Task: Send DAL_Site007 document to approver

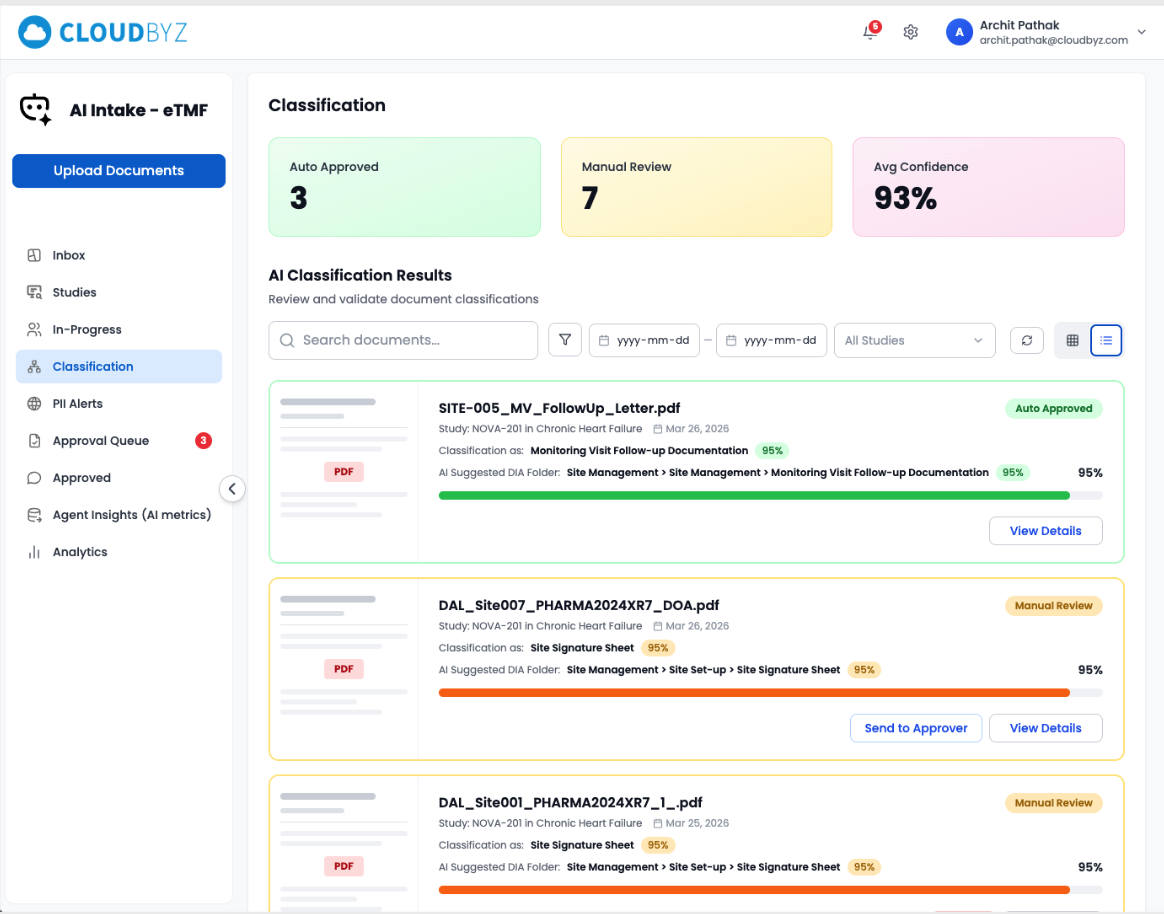Action: pyautogui.click(x=916, y=728)
